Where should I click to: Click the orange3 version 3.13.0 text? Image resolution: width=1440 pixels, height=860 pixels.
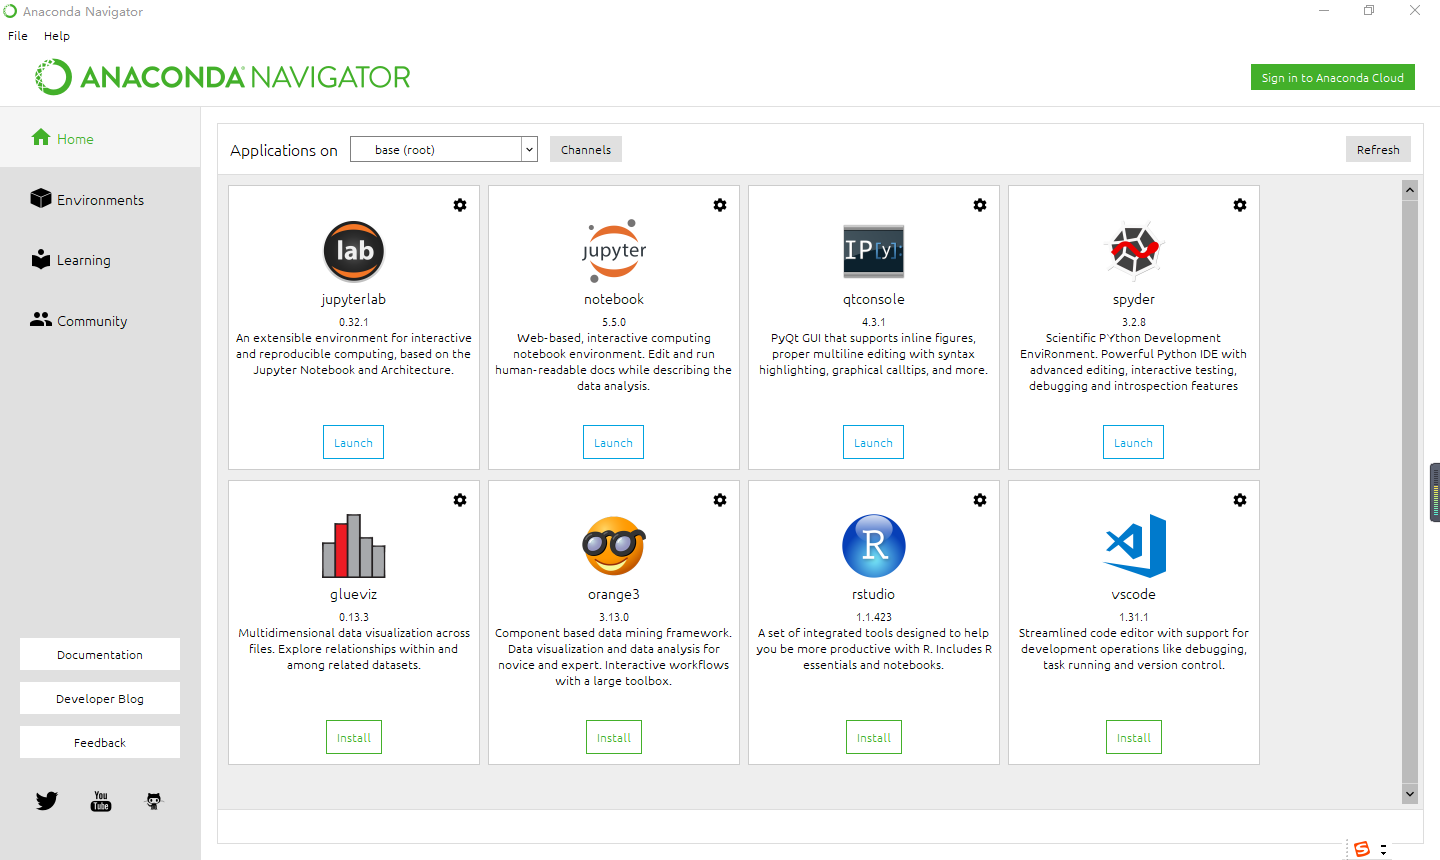614,617
